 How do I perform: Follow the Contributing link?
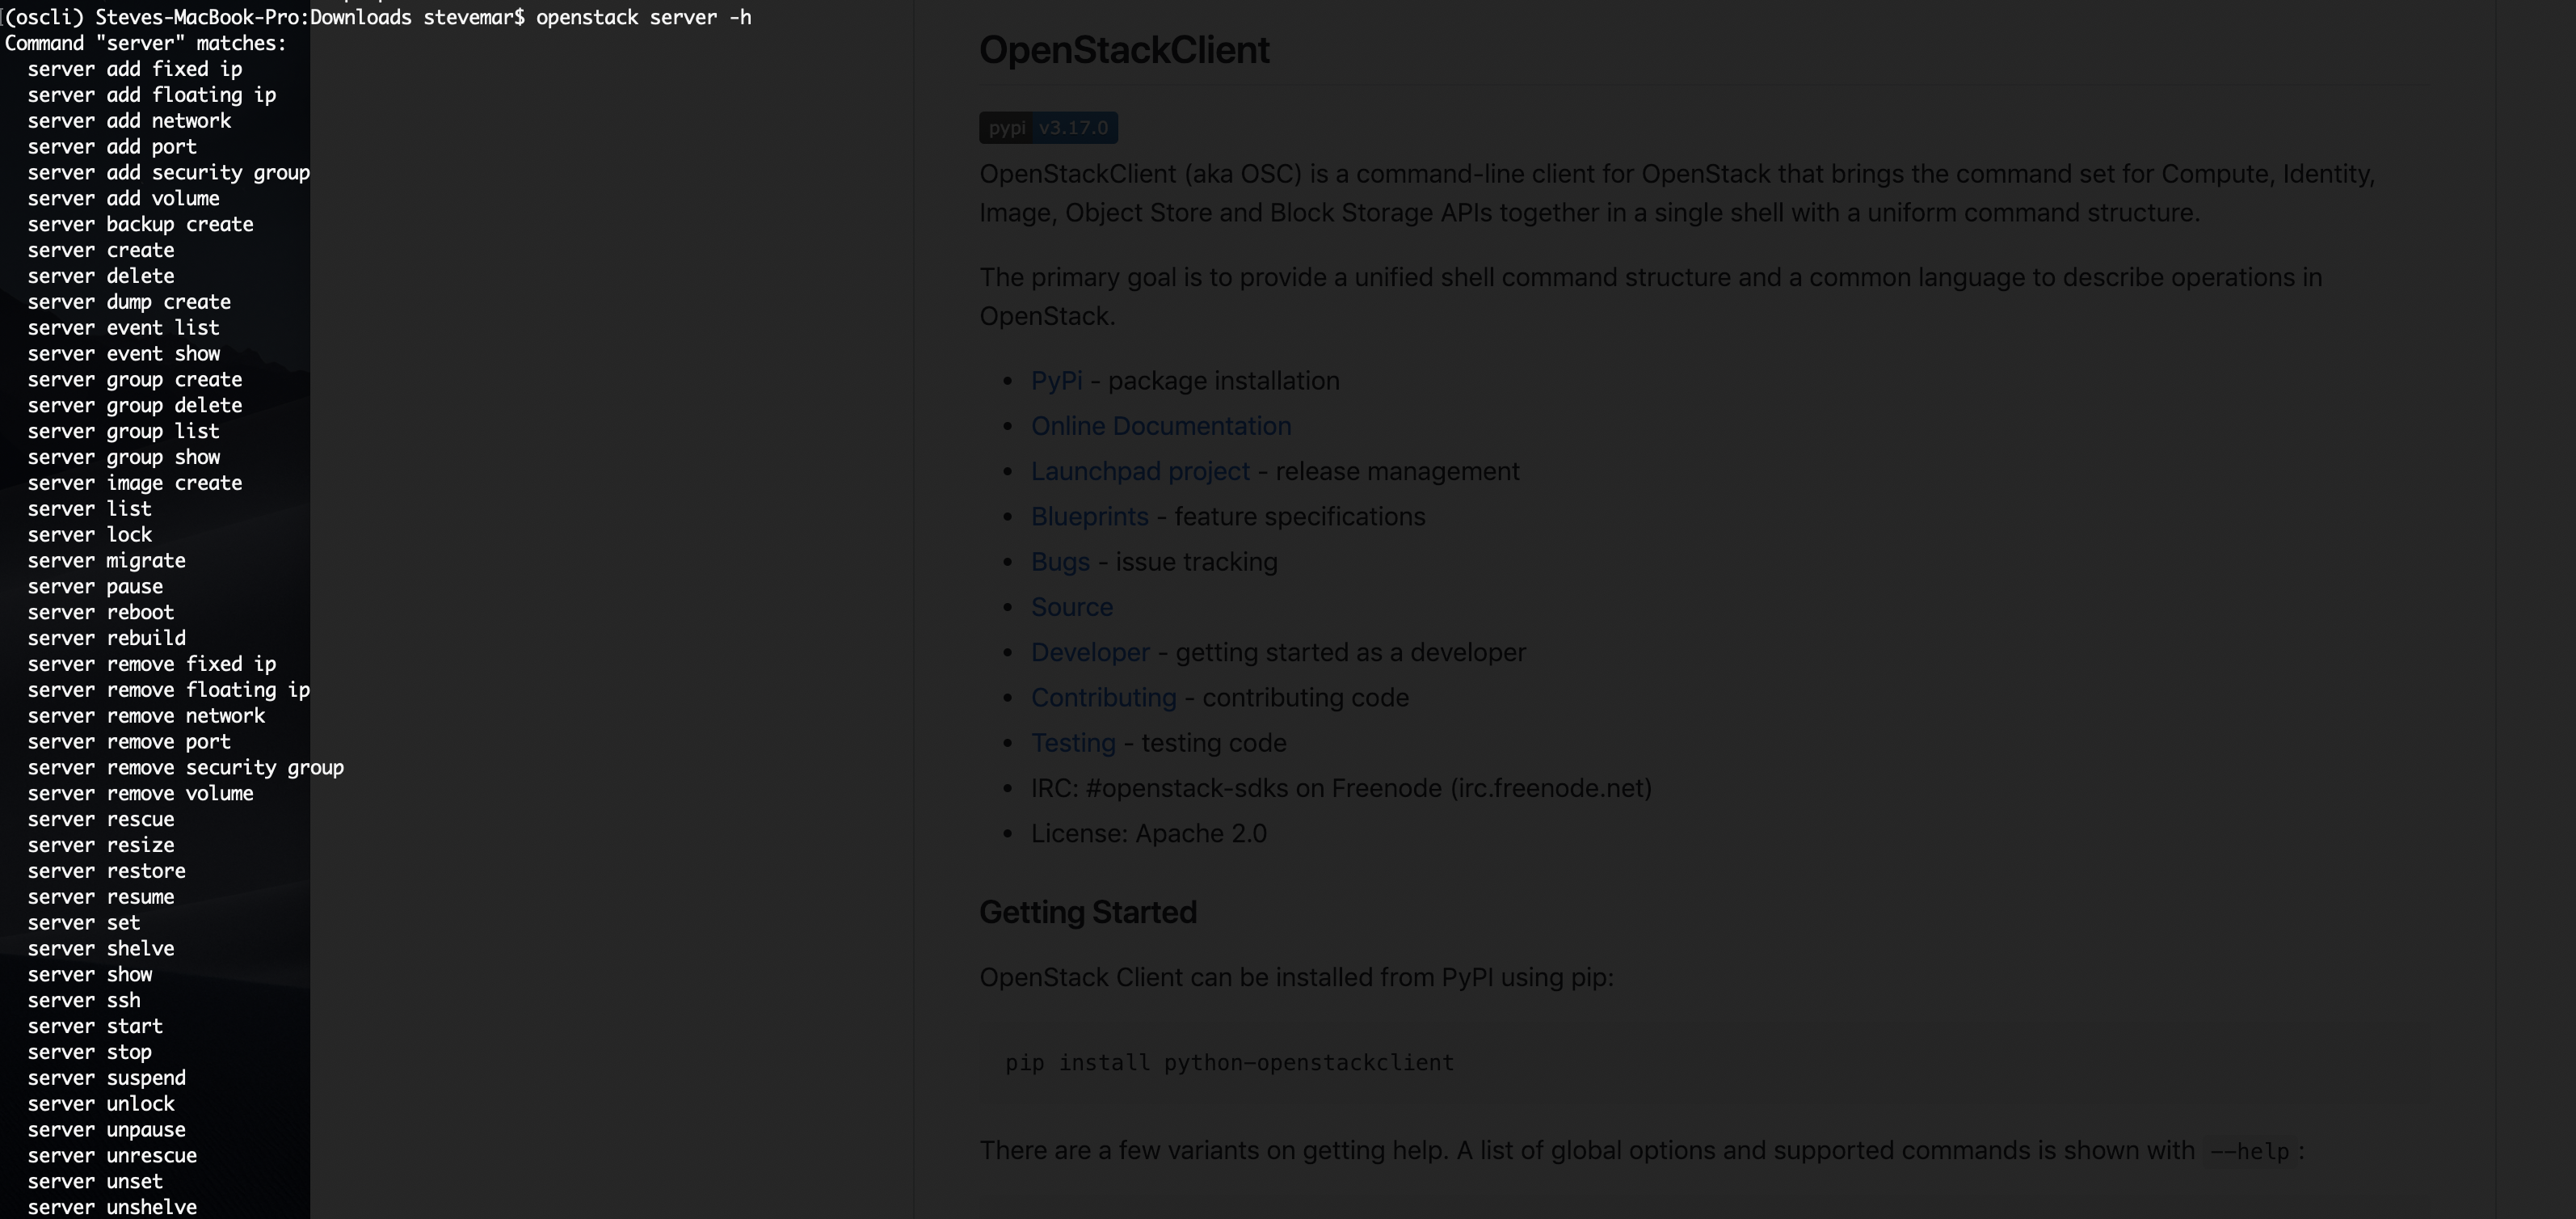(x=1103, y=698)
